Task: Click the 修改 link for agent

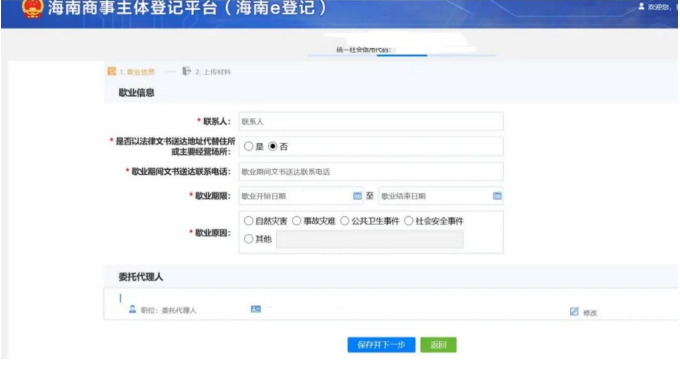Action: coord(590,313)
